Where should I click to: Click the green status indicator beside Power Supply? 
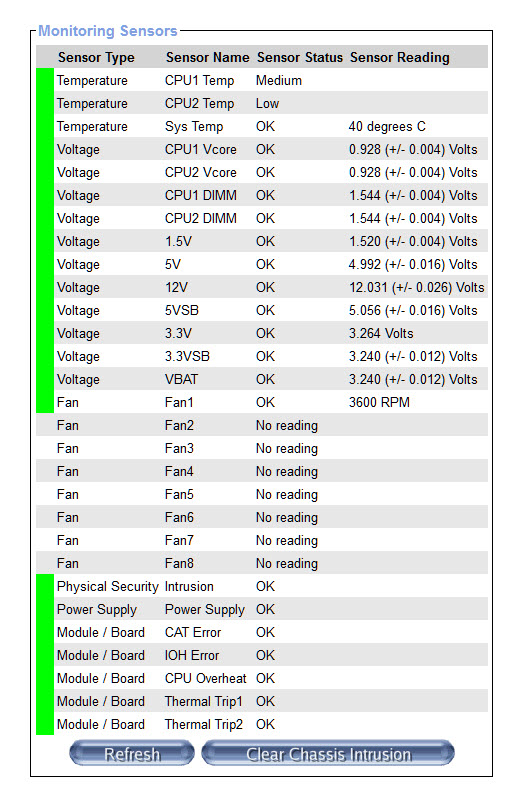click(x=45, y=609)
